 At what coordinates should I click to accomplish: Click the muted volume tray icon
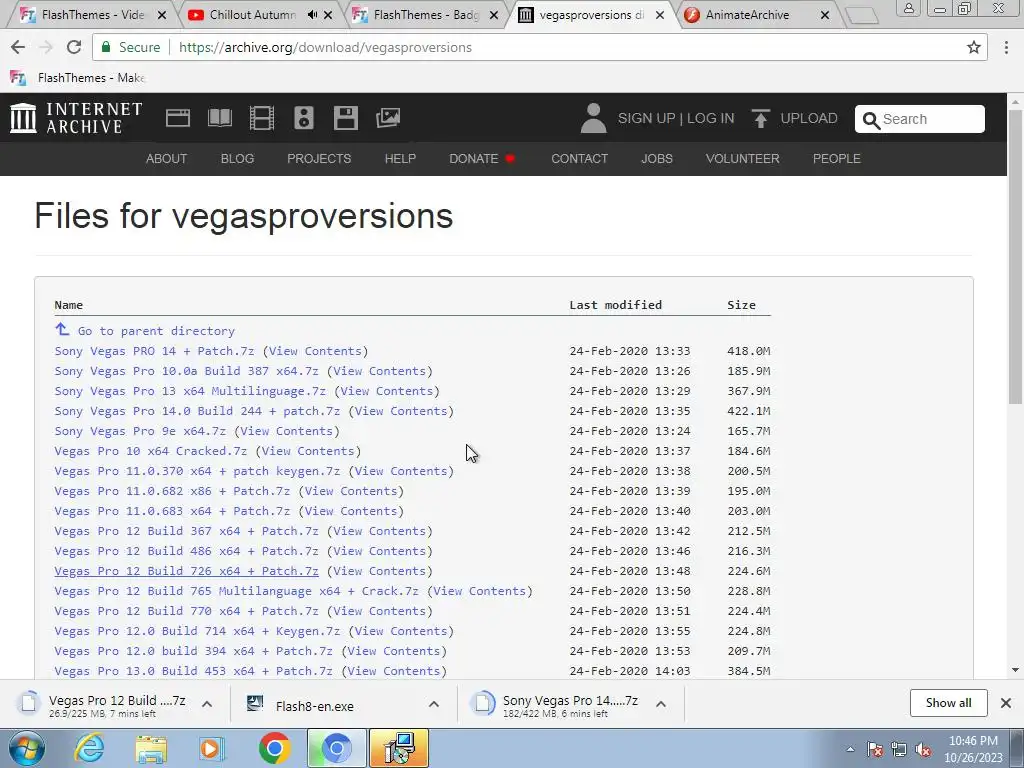[x=923, y=750]
